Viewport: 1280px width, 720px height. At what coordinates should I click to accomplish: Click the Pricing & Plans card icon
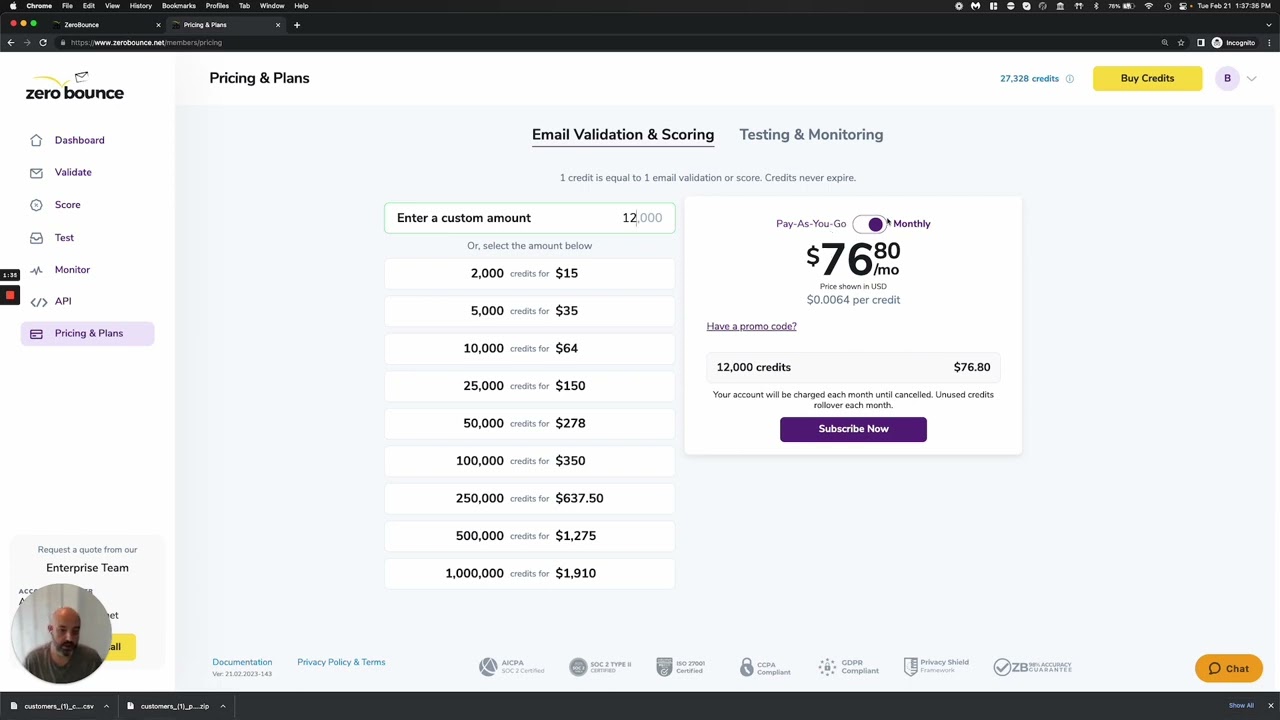36,333
